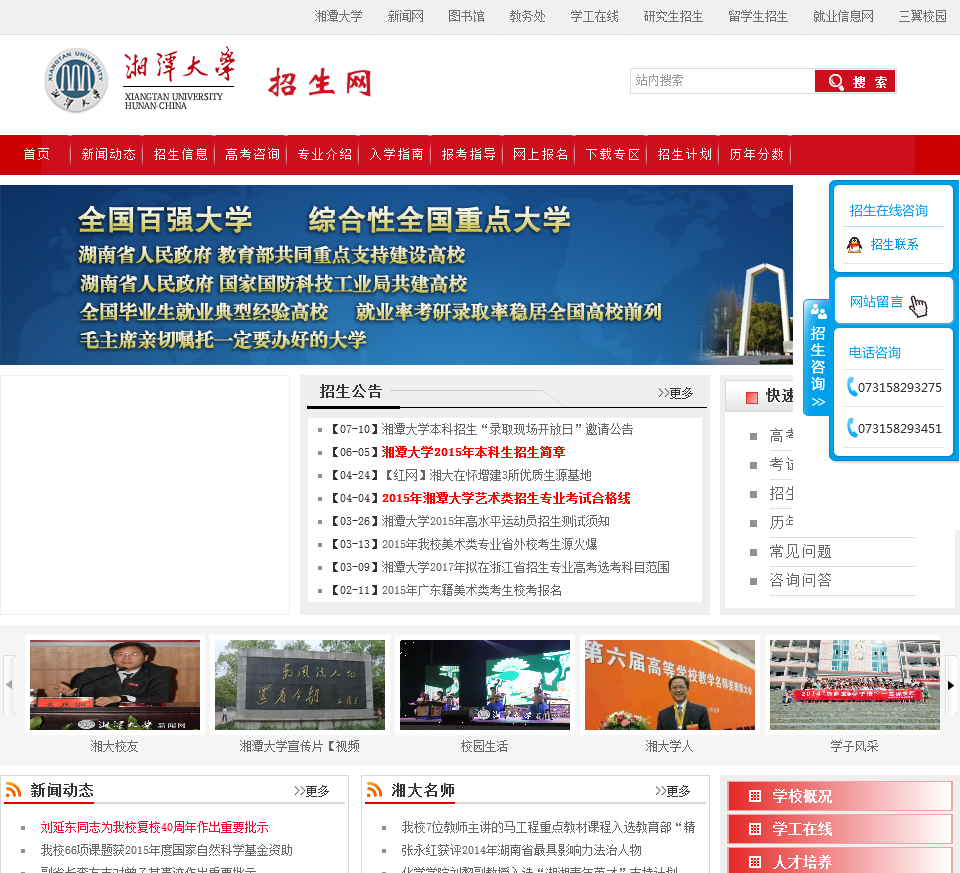Open 下载专区 in the navigation bar
The height and width of the screenshot is (873, 960).
point(612,154)
